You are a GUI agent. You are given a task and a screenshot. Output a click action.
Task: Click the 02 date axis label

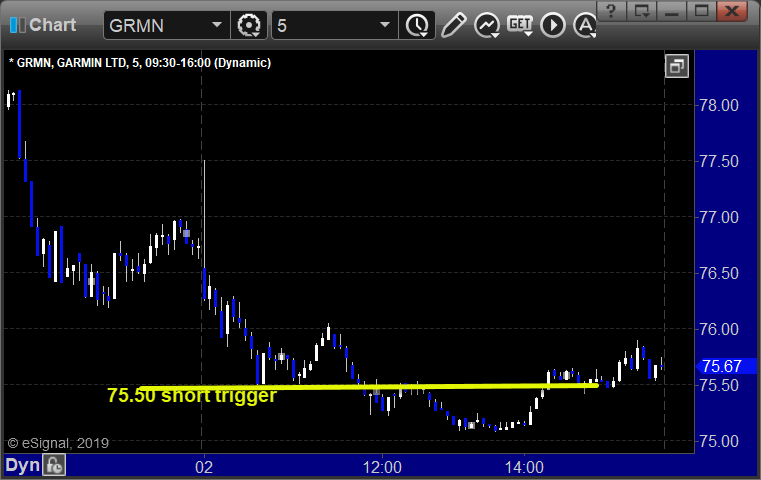204,467
